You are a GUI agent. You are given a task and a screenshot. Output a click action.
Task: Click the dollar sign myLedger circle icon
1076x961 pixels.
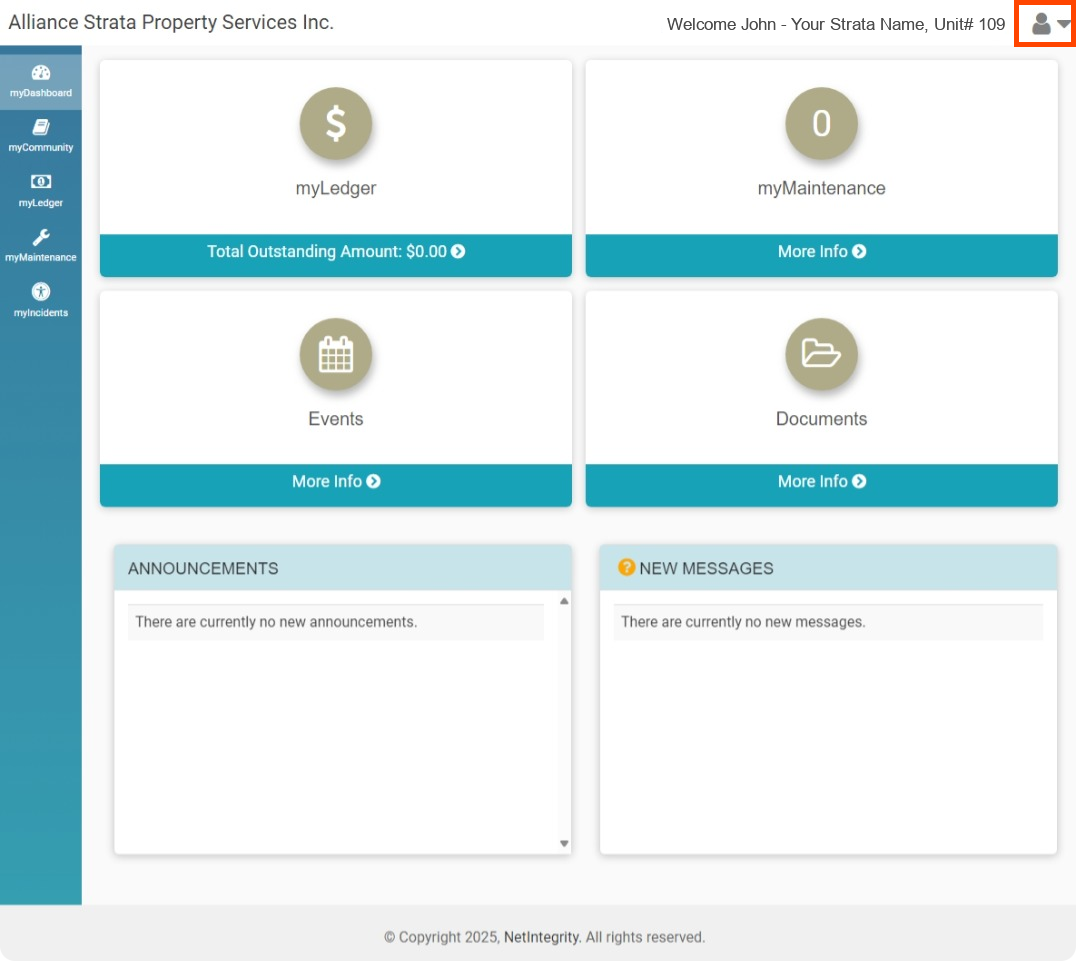click(336, 124)
